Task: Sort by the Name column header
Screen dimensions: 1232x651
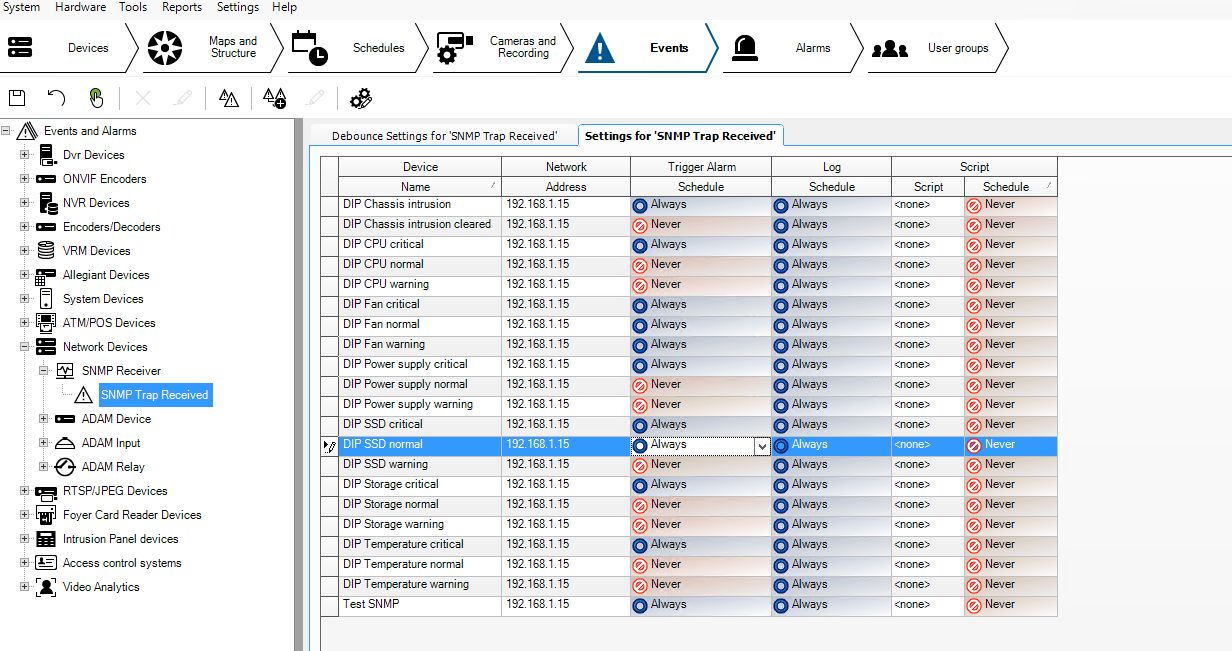Action: click(416, 187)
